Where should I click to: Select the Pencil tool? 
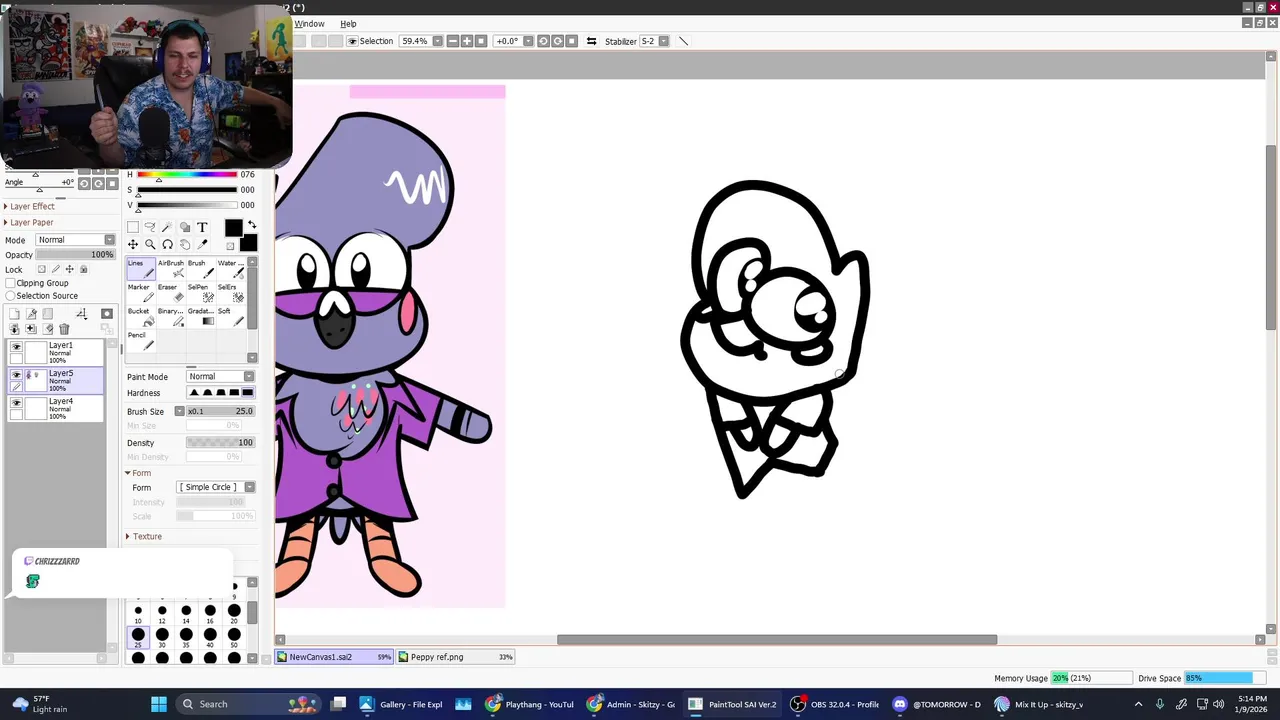141,341
